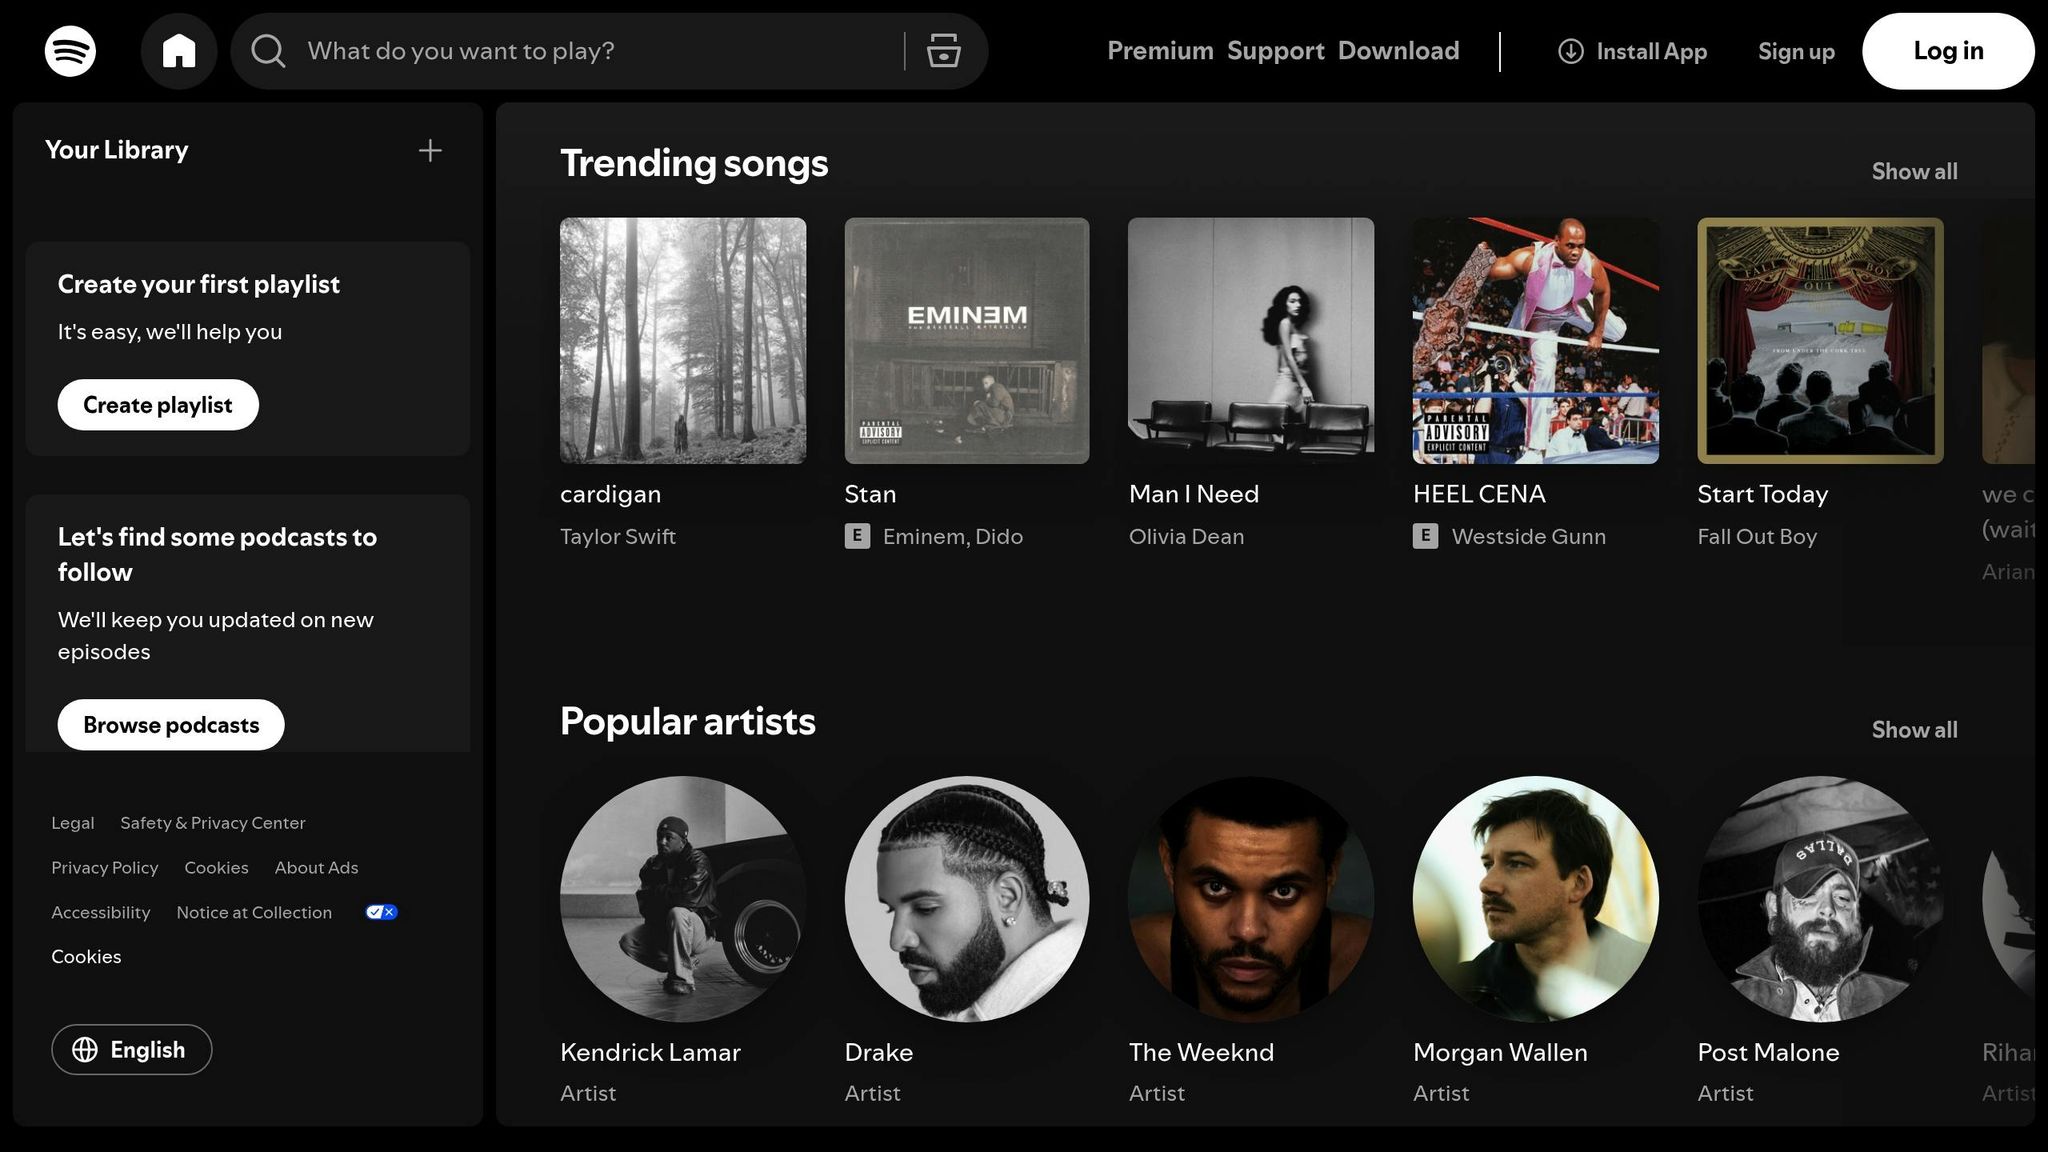Click the Westside Gunn artist name
The height and width of the screenshot is (1152, 2048).
click(x=1529, y=536)
